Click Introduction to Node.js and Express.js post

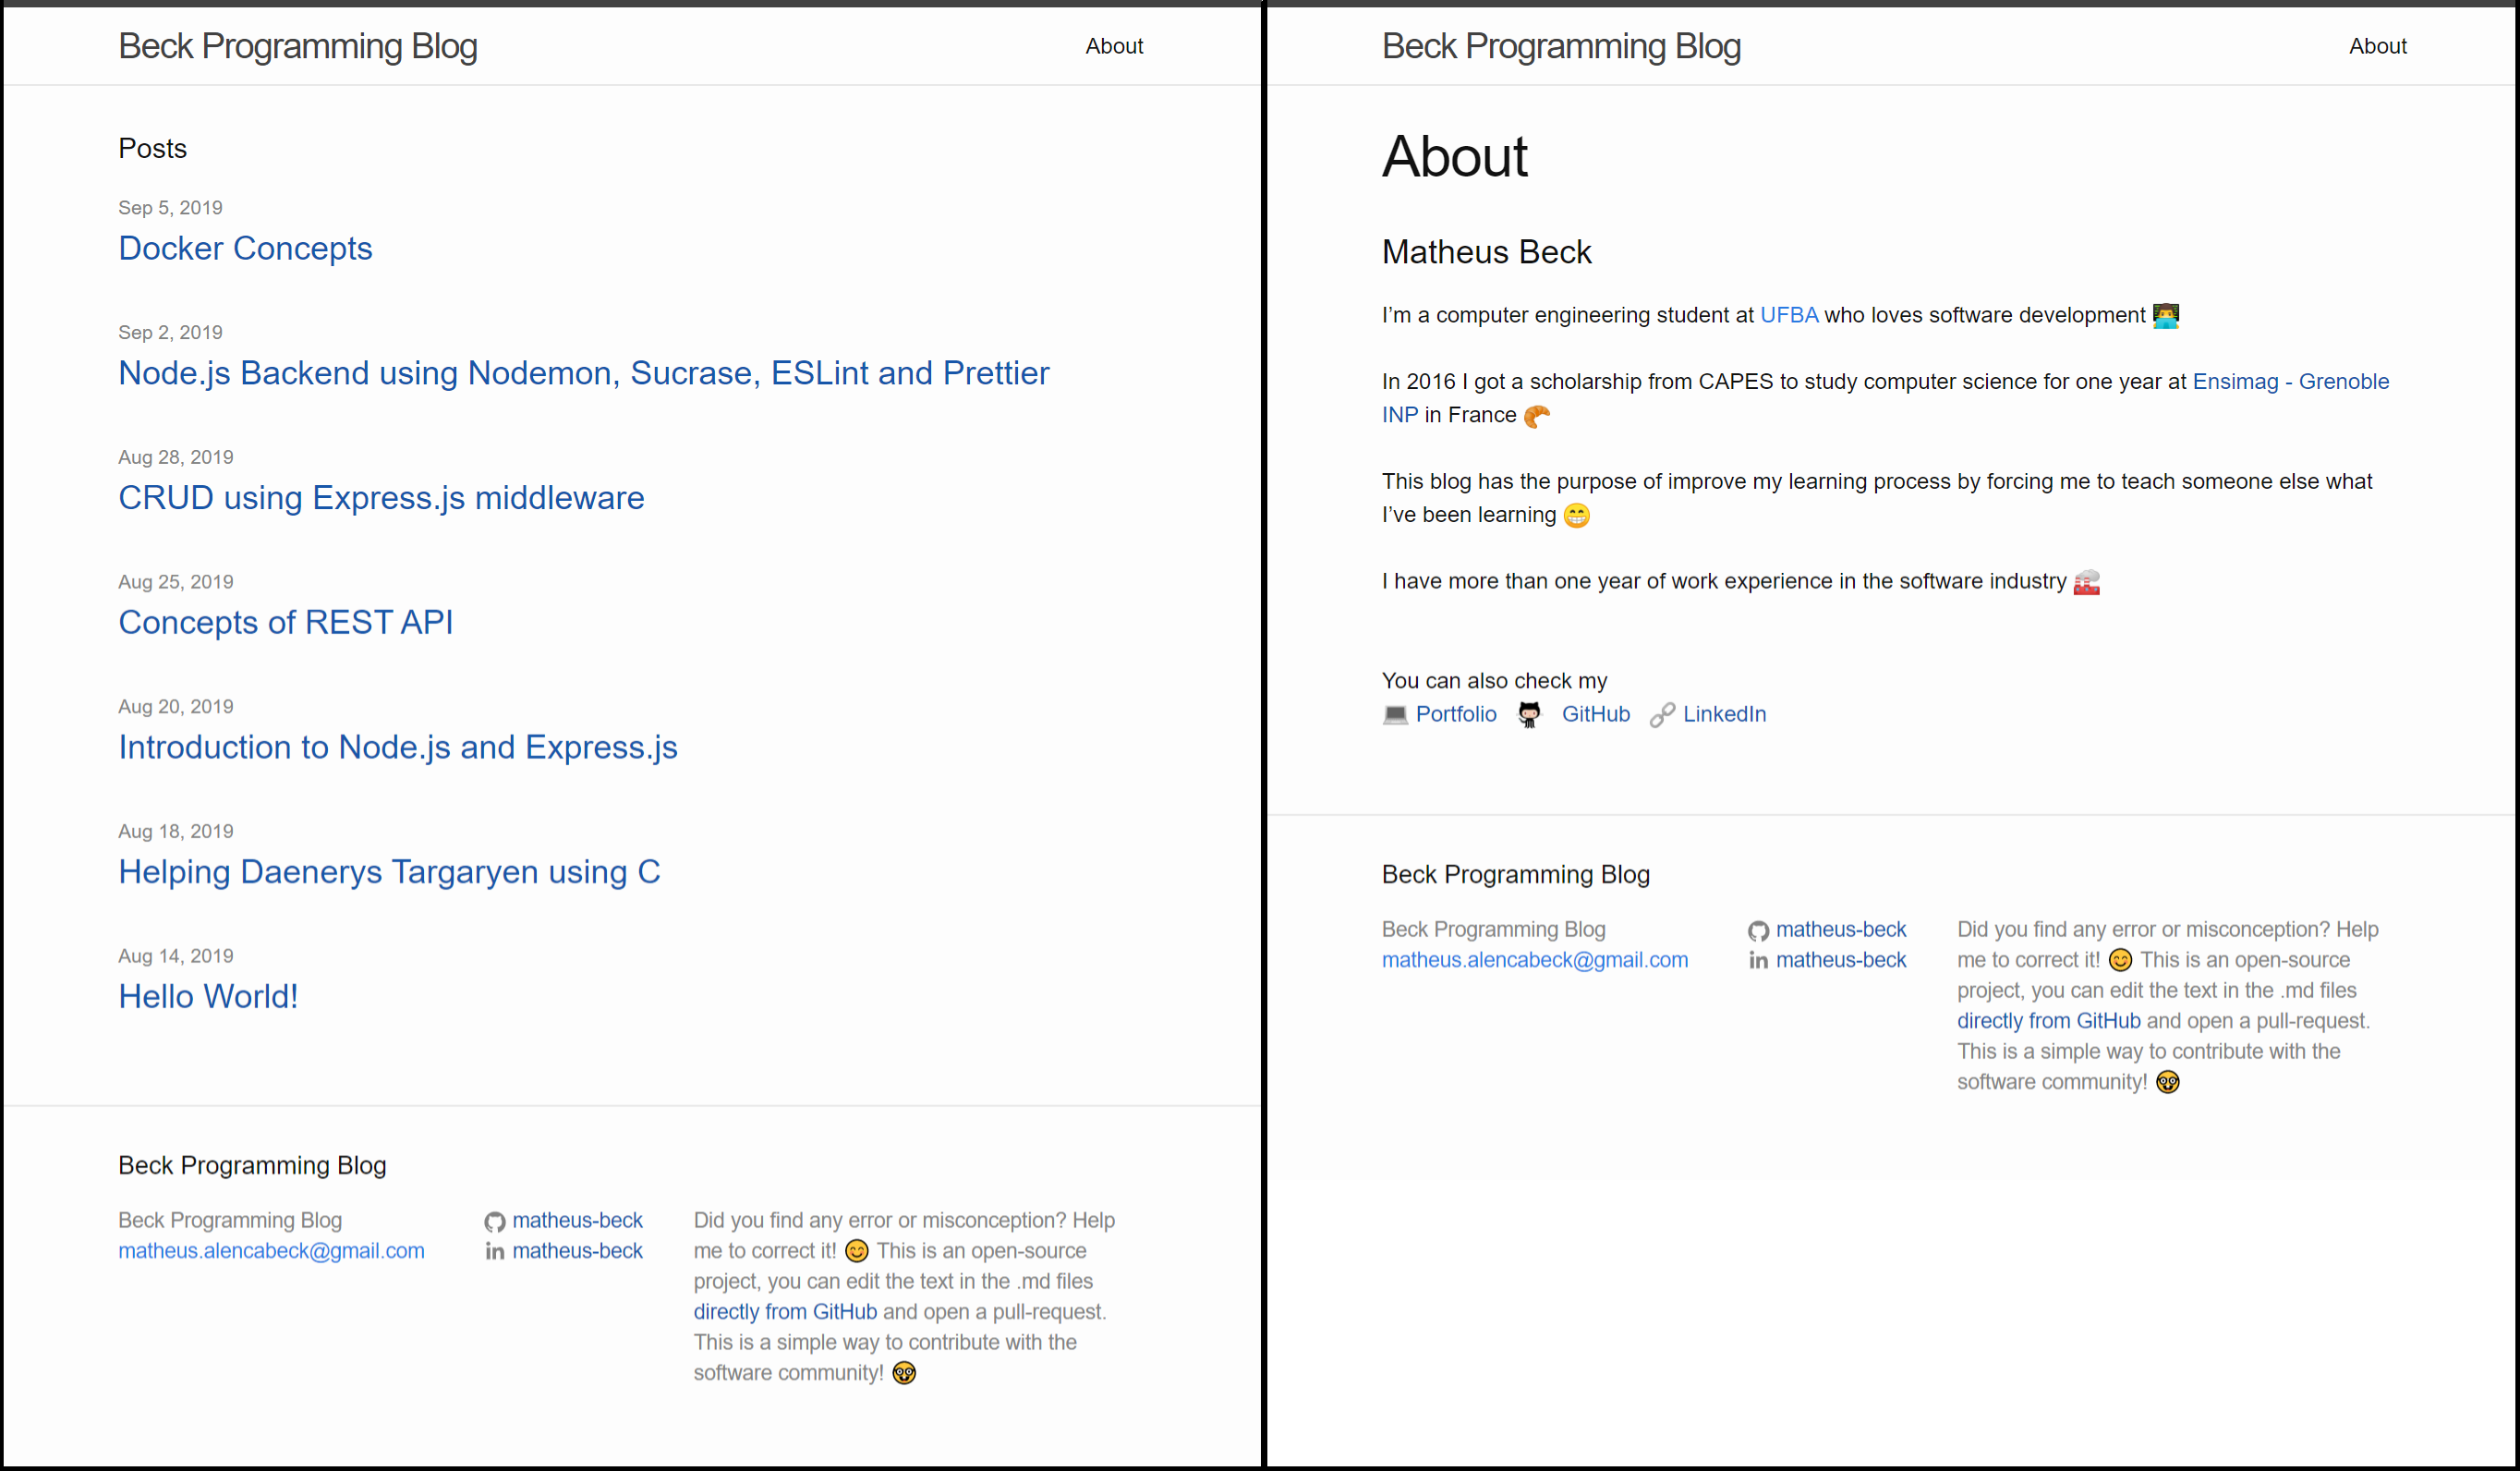[397, 746]
